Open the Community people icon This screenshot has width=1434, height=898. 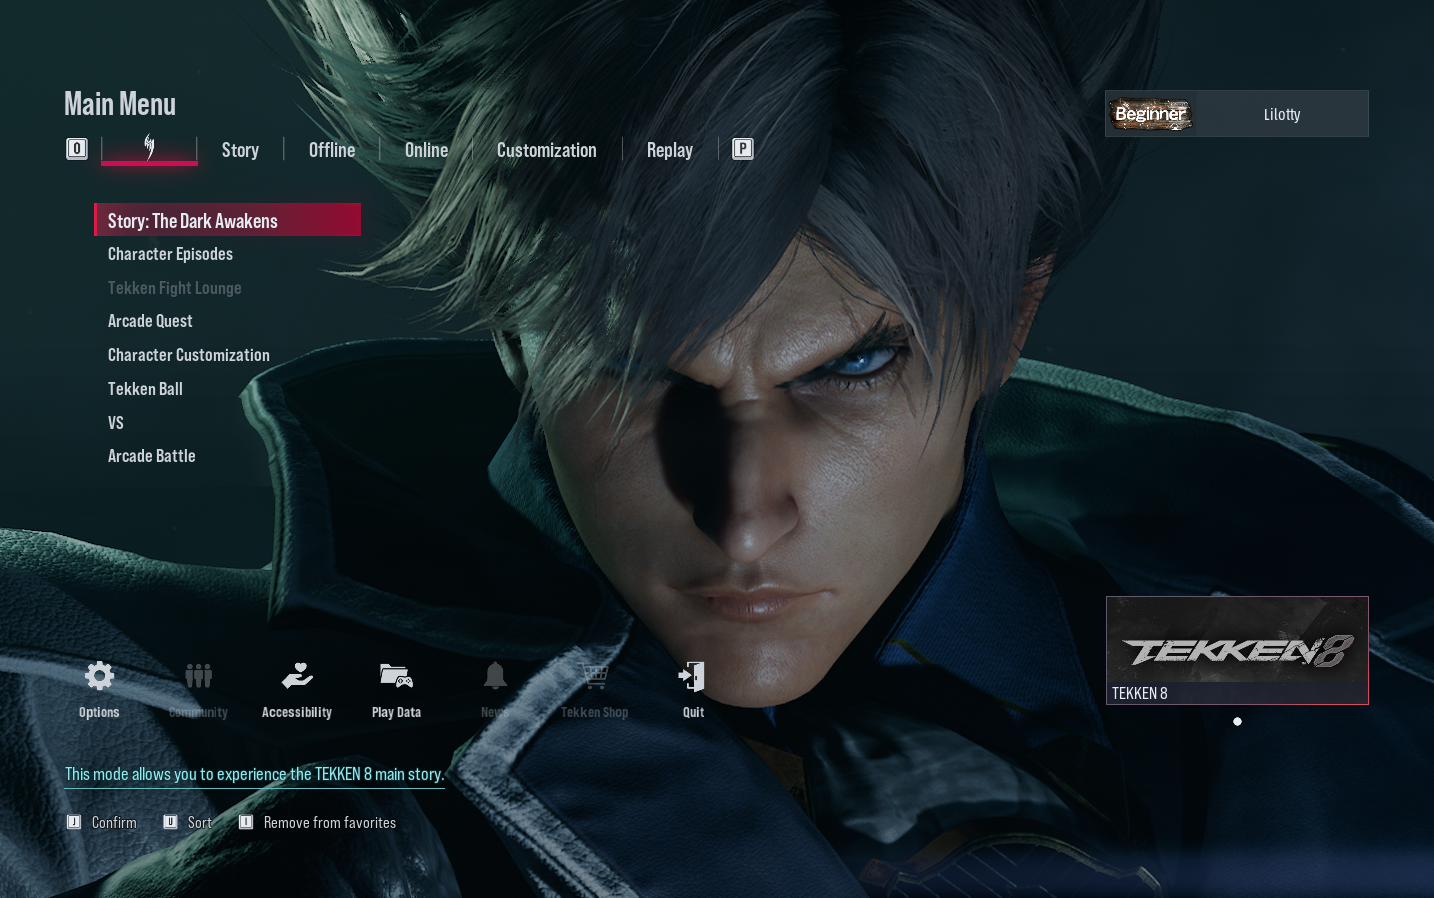tap(198, 677)
